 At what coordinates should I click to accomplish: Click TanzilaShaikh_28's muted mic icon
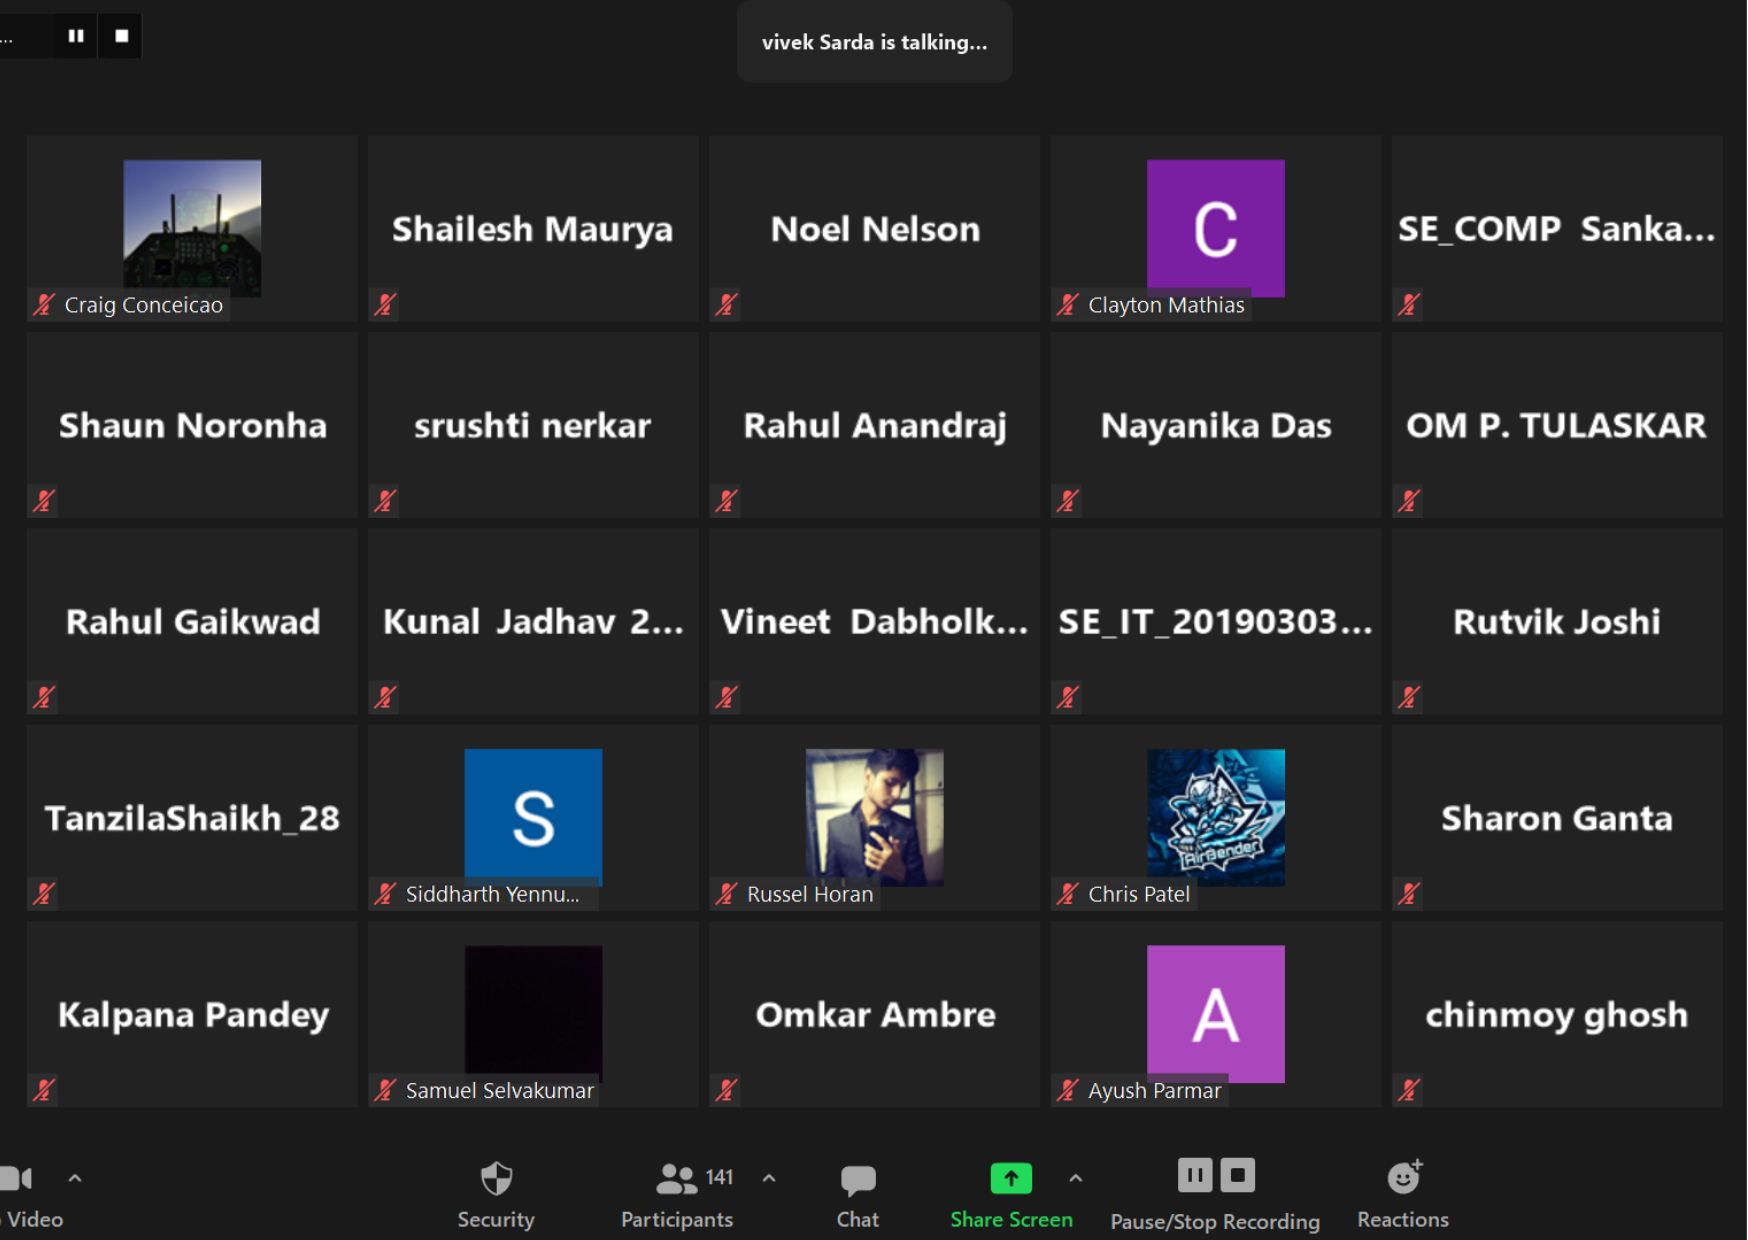click(43, 893)
